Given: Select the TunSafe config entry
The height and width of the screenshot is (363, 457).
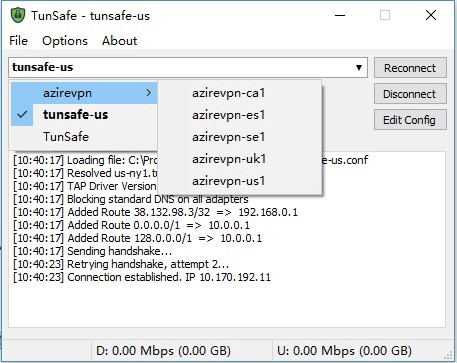Looking at the screenshot, I should click(84, 137).
